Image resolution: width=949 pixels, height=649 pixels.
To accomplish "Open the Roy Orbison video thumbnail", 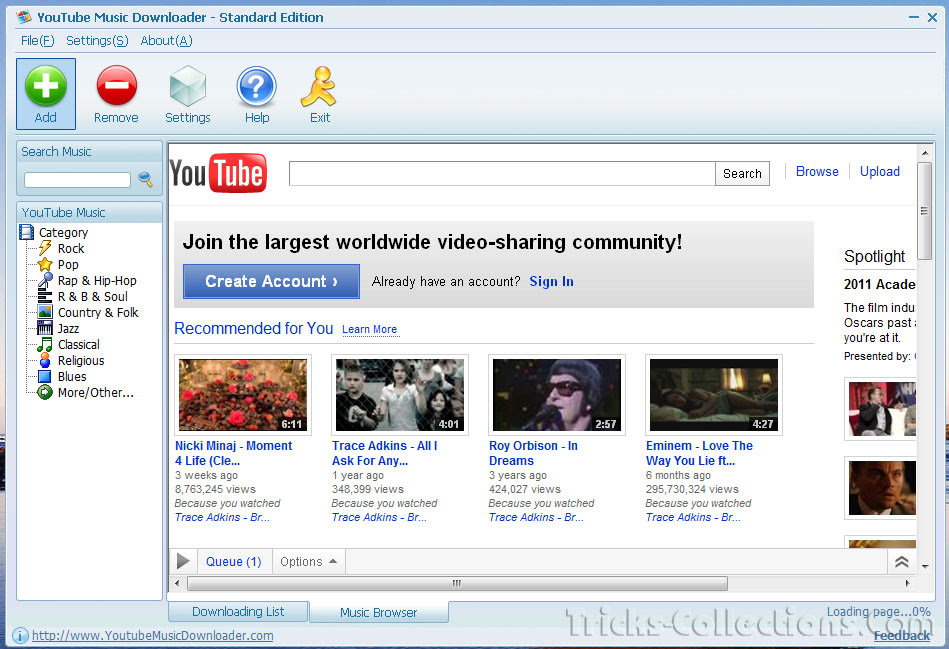I will 556,395.
